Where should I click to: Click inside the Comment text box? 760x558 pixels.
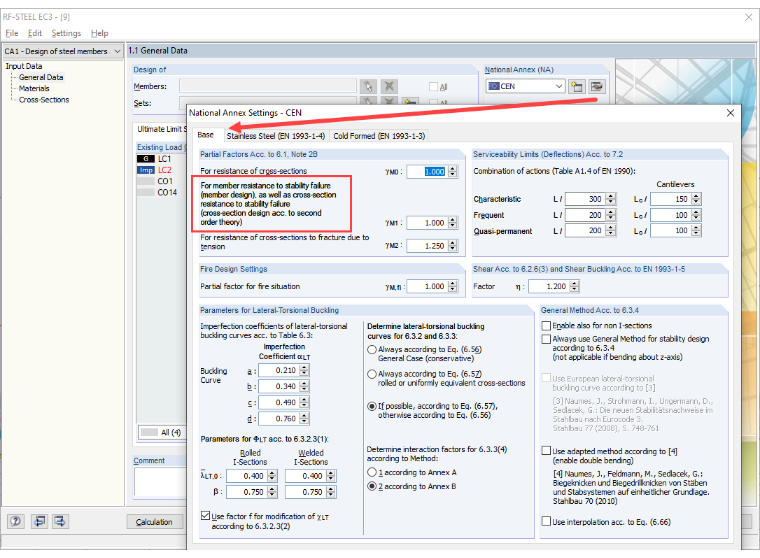(160, 481)
